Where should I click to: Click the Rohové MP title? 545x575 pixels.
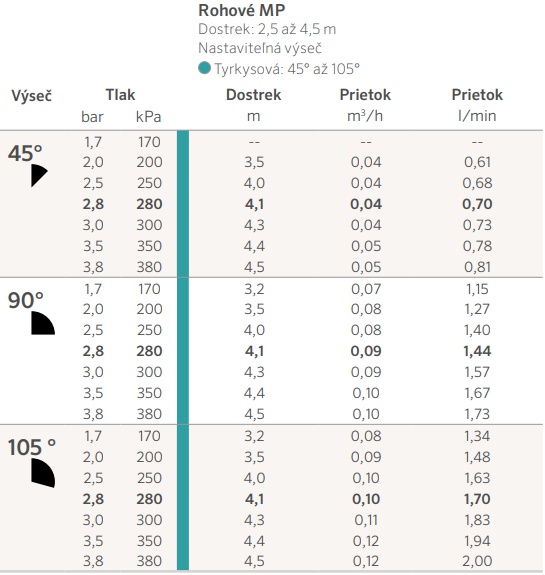click(242, 10)
